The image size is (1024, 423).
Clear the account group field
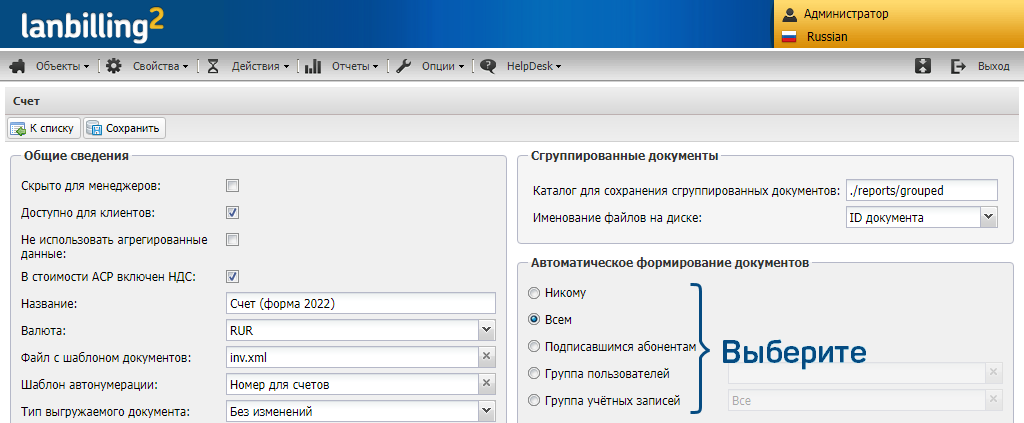(x=993, y=401)
